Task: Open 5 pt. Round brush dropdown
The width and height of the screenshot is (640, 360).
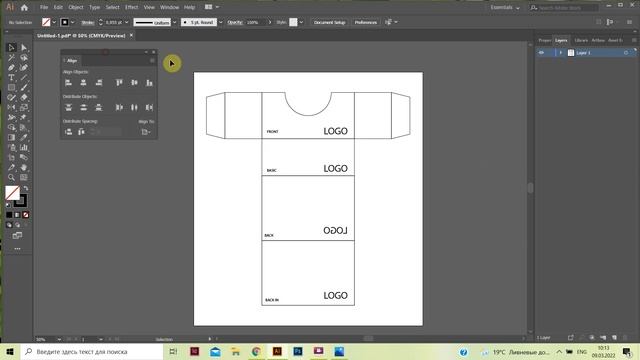Action: pos(221,22)
